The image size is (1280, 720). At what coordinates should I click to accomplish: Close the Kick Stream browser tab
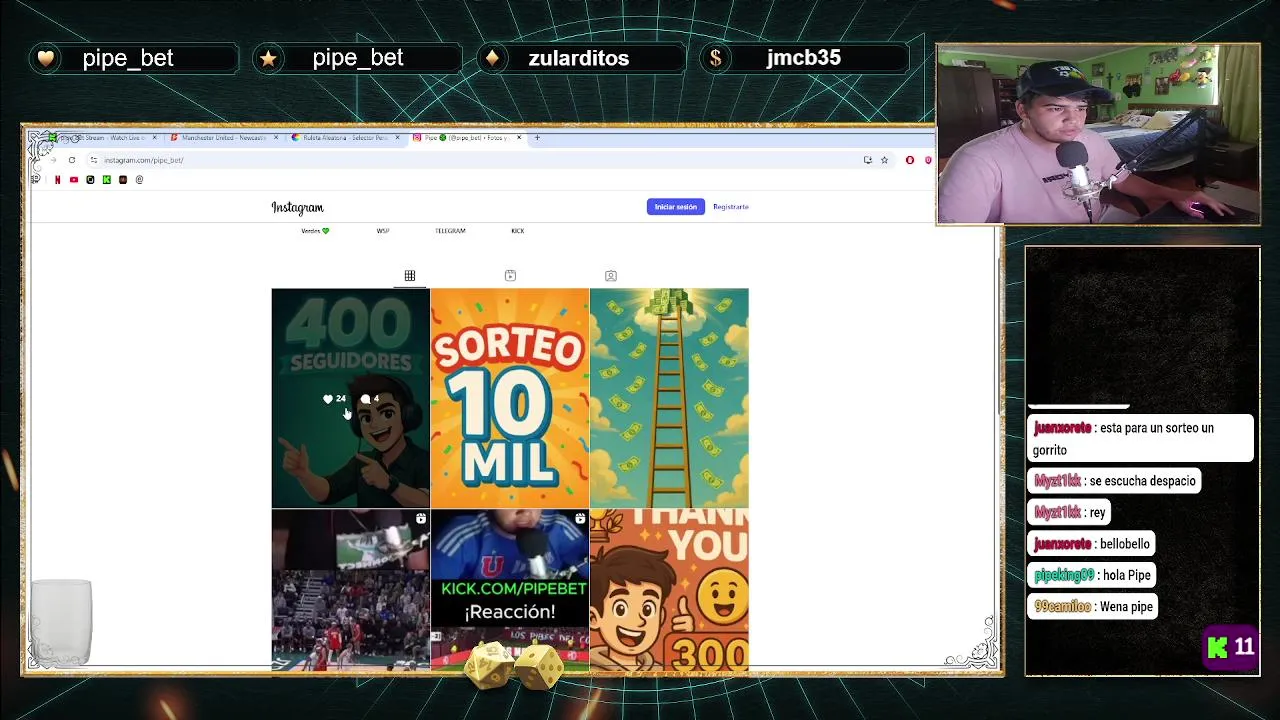click(x=154, y=138)
